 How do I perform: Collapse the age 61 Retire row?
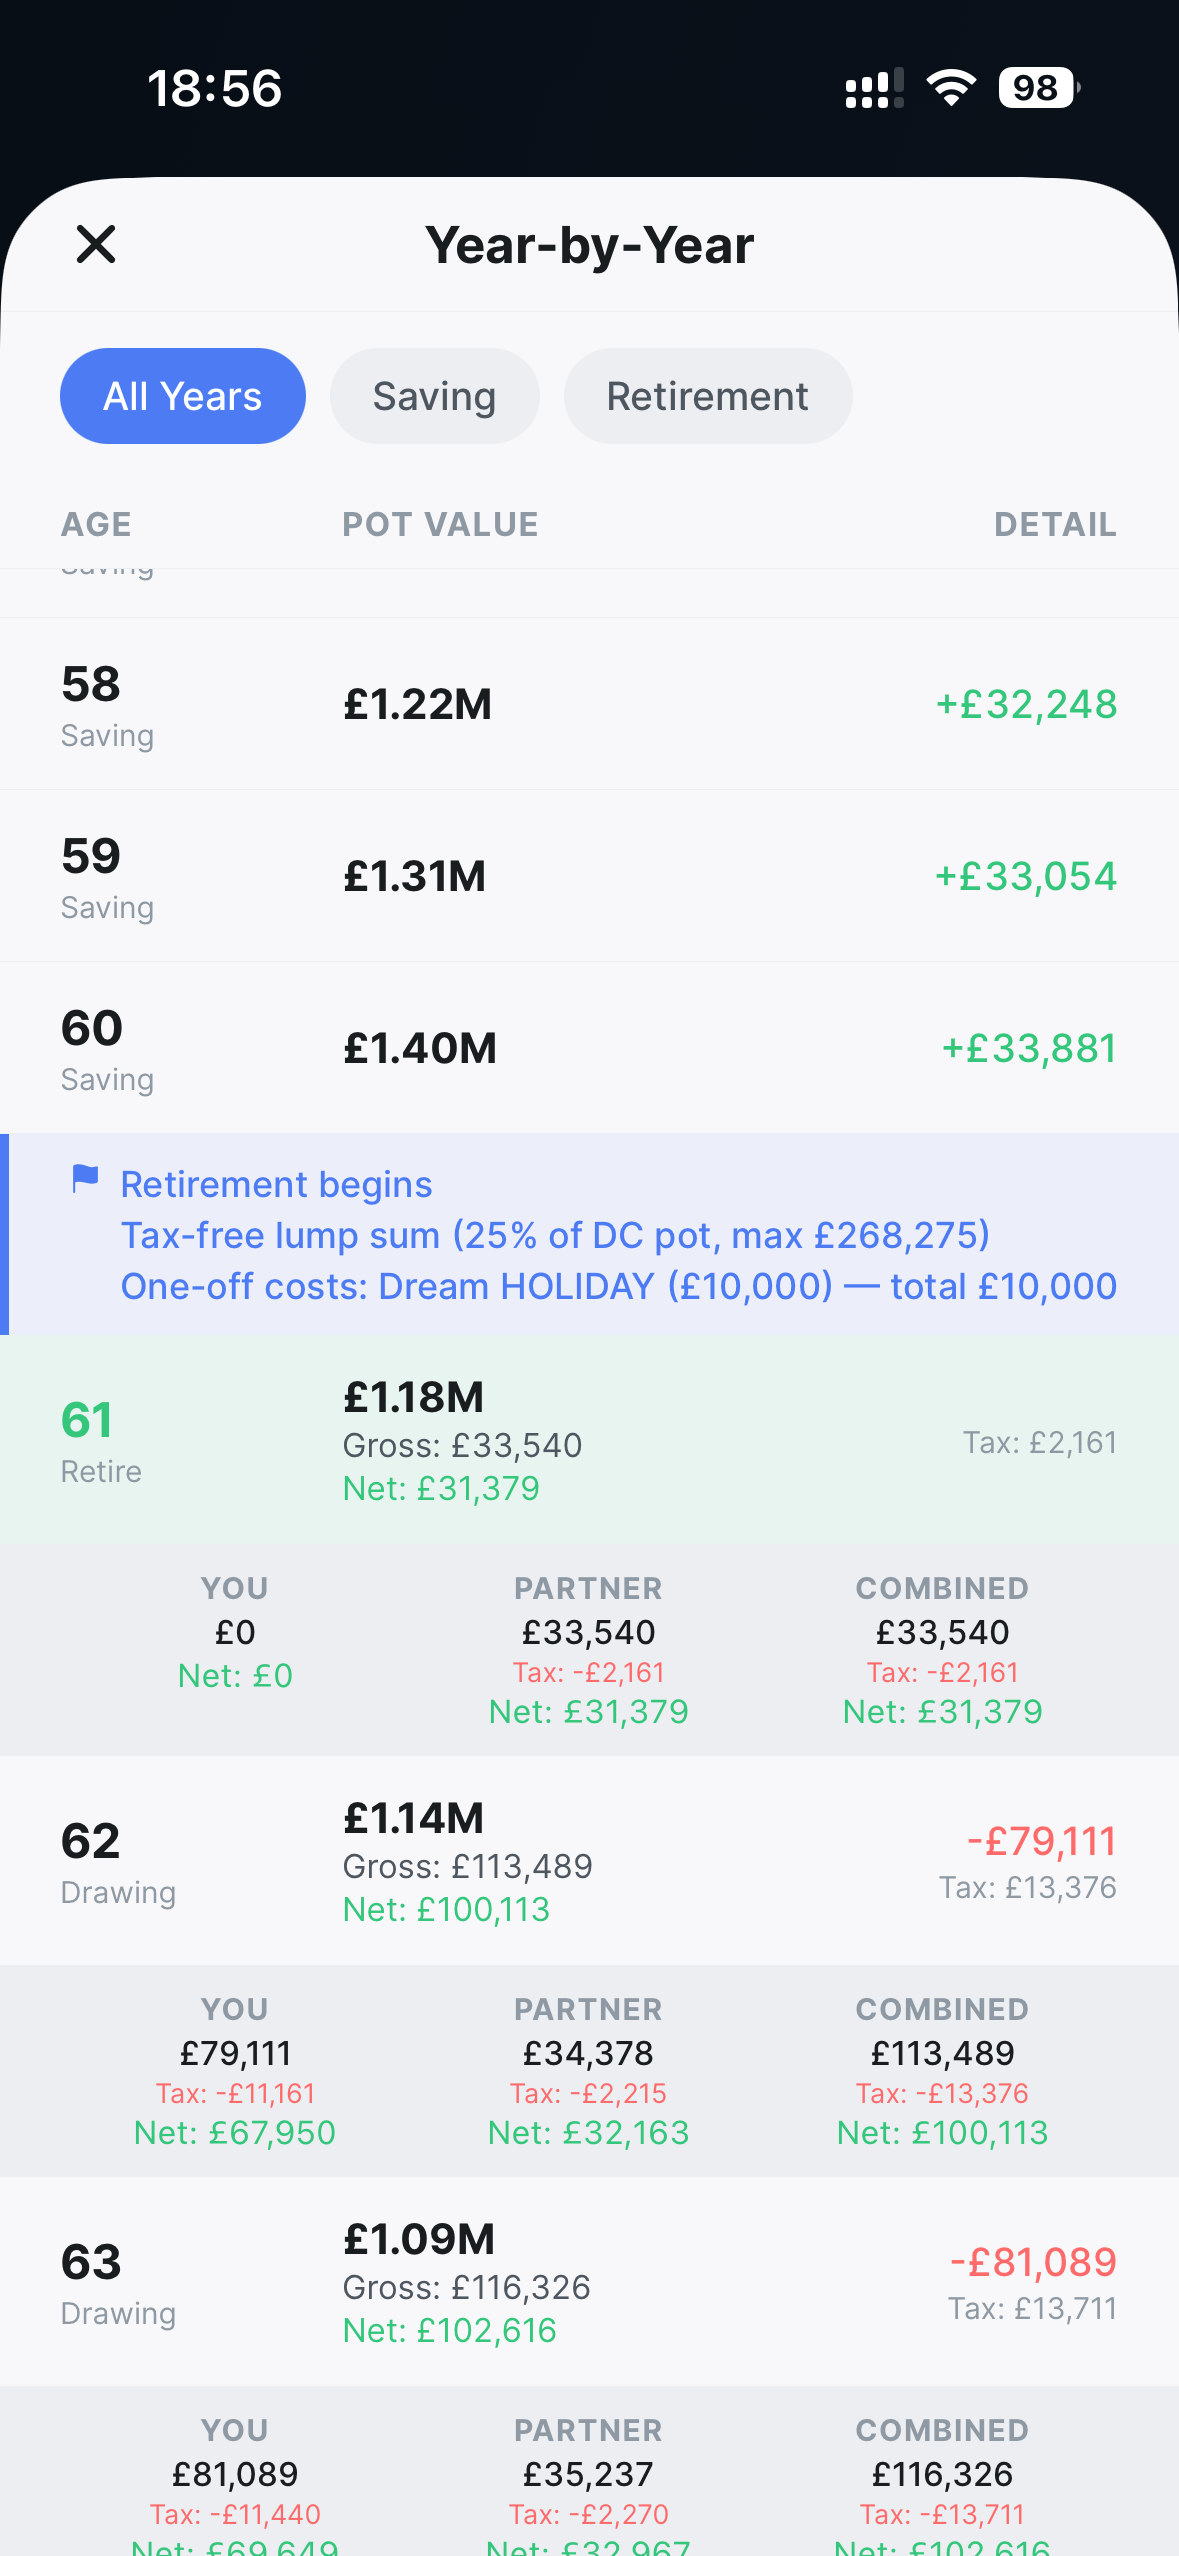click(x=589, y=1441)
